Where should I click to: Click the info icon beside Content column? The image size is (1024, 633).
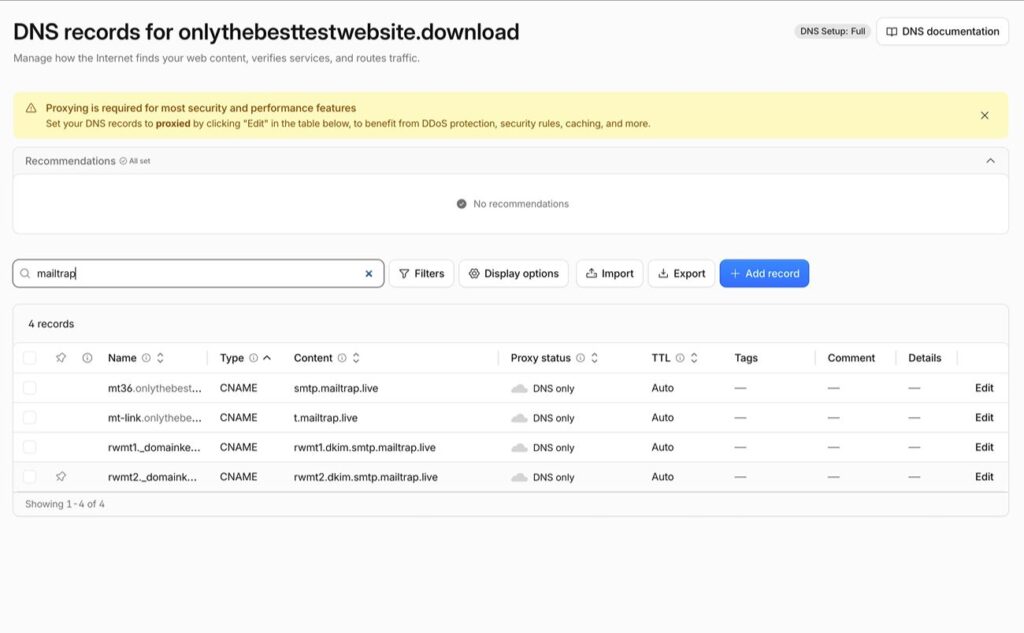coord(342,358)
